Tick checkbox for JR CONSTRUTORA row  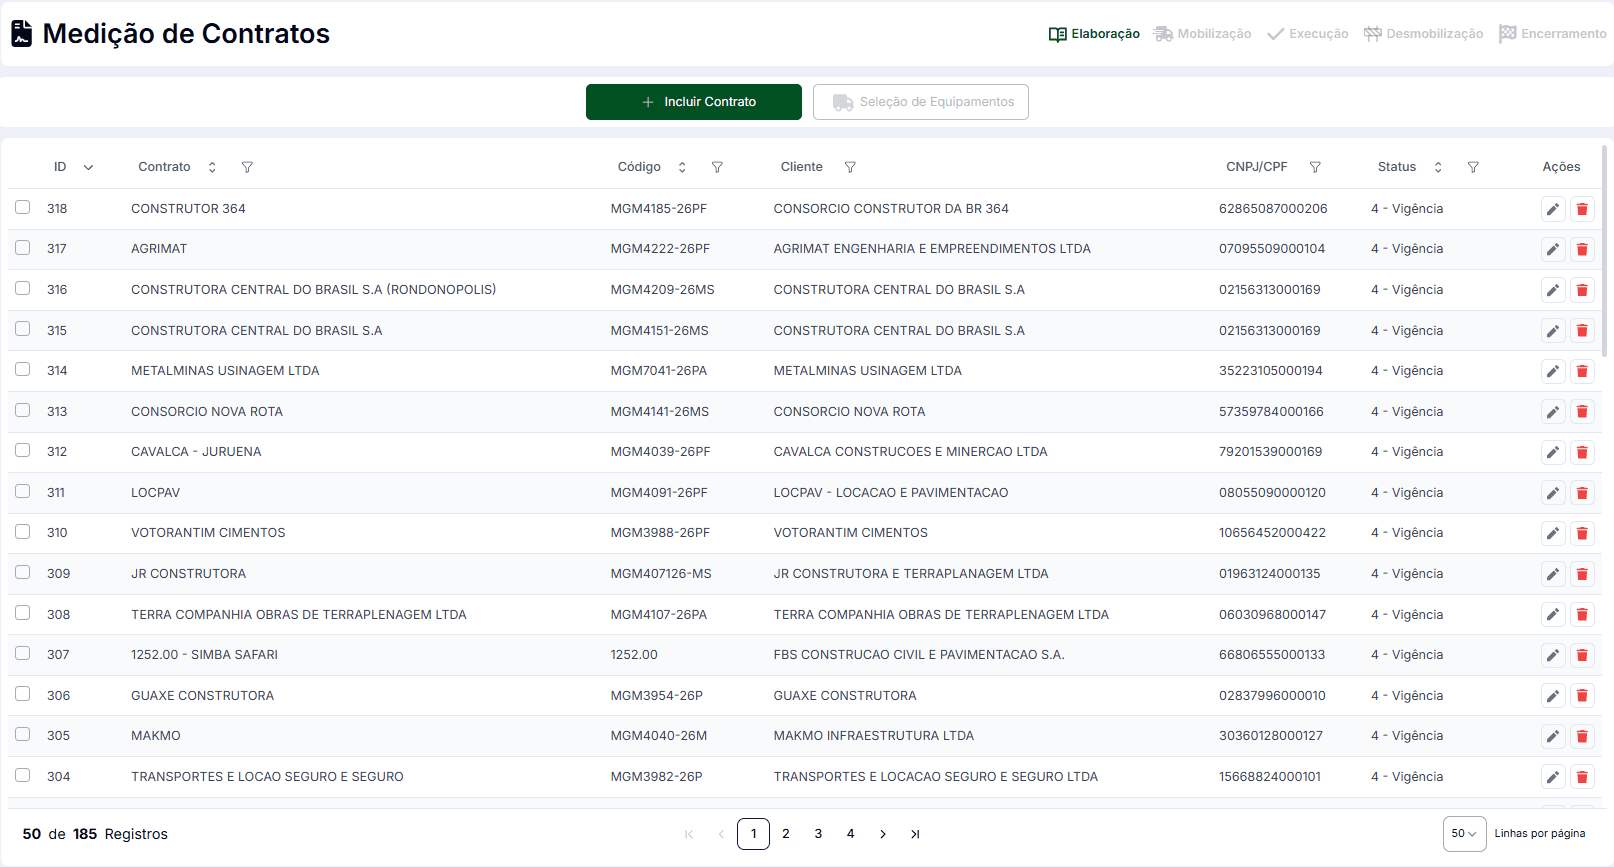coord(22,572)
